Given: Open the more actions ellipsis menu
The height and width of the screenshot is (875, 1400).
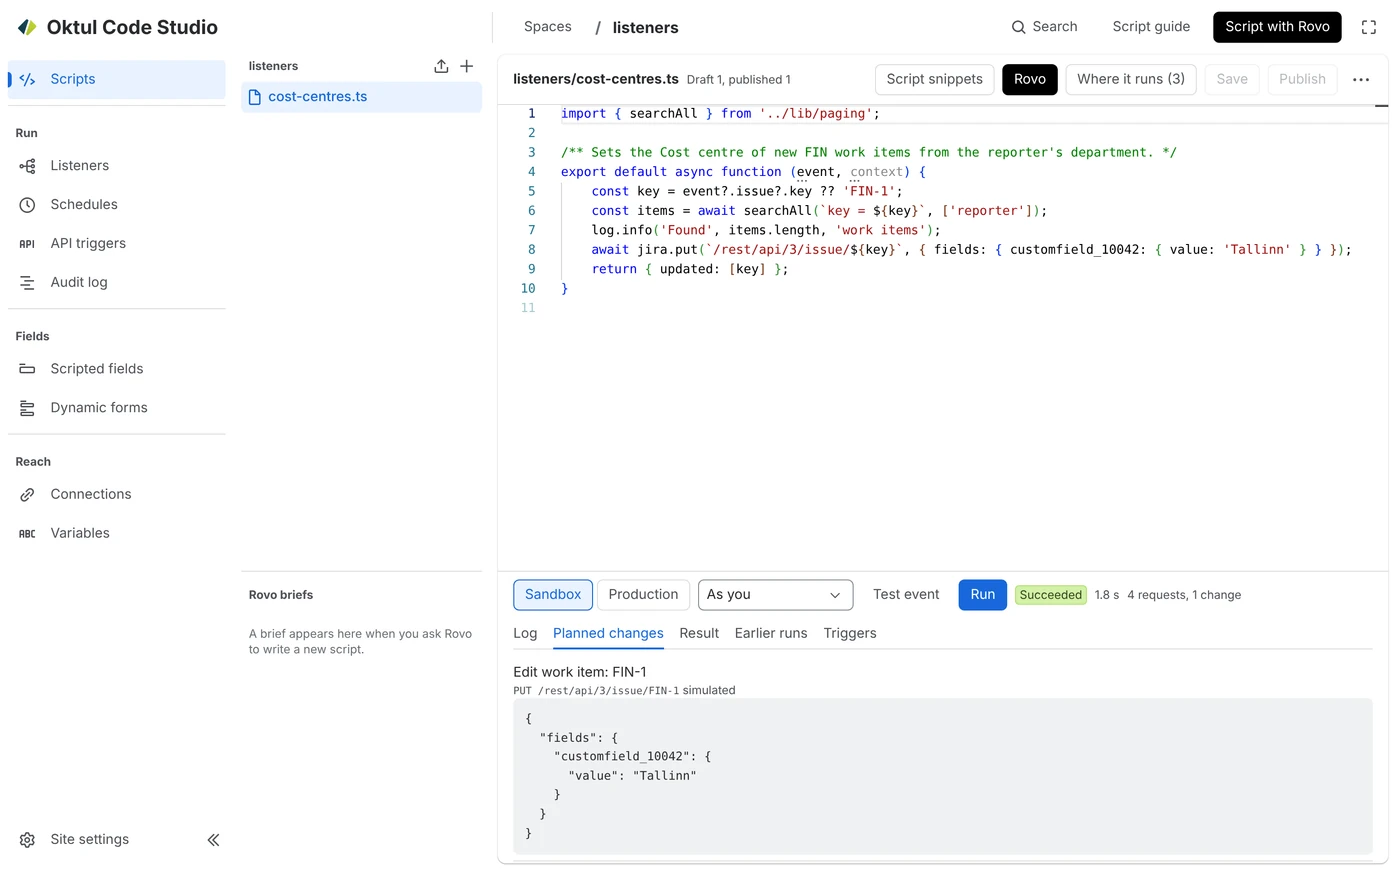Looking at the screenshot, I should click(x=1361, y=79).
